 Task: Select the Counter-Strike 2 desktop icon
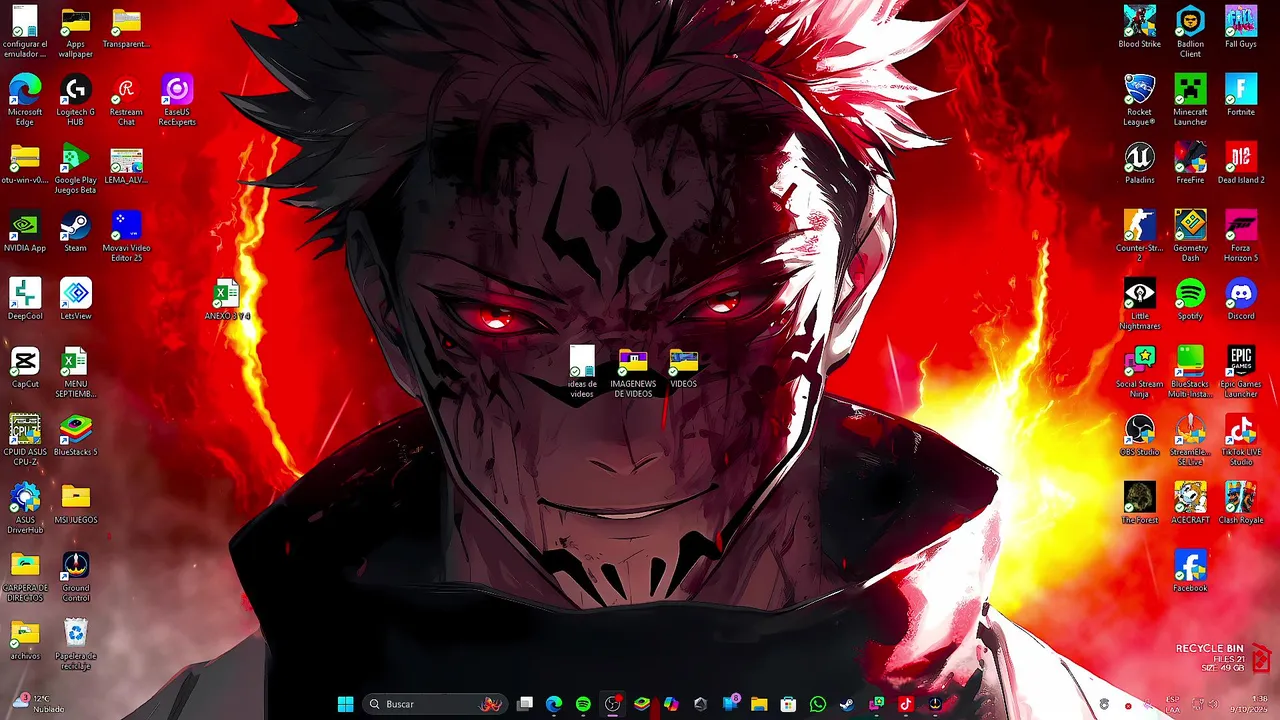pos(1139,236)
